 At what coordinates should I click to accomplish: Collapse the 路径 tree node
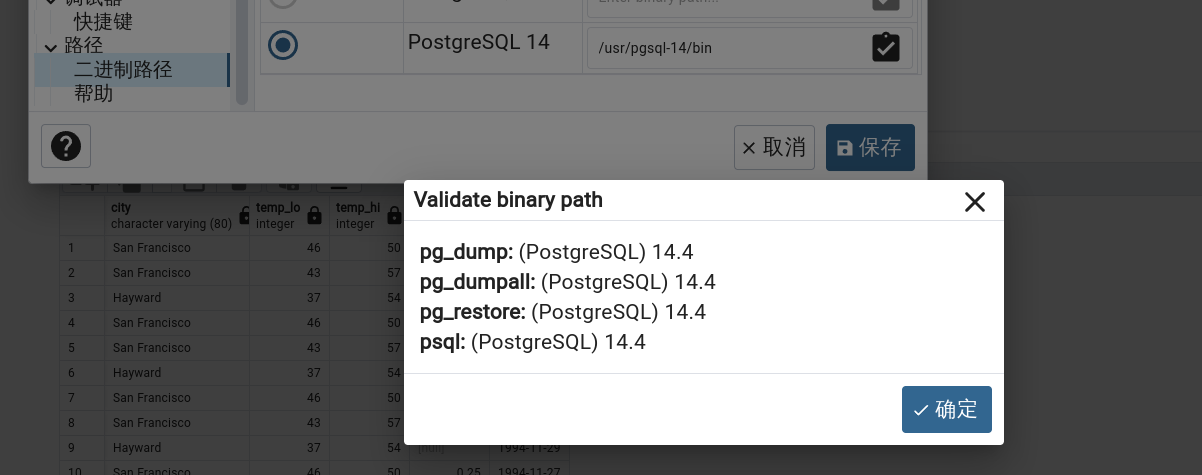coord(51,47)
